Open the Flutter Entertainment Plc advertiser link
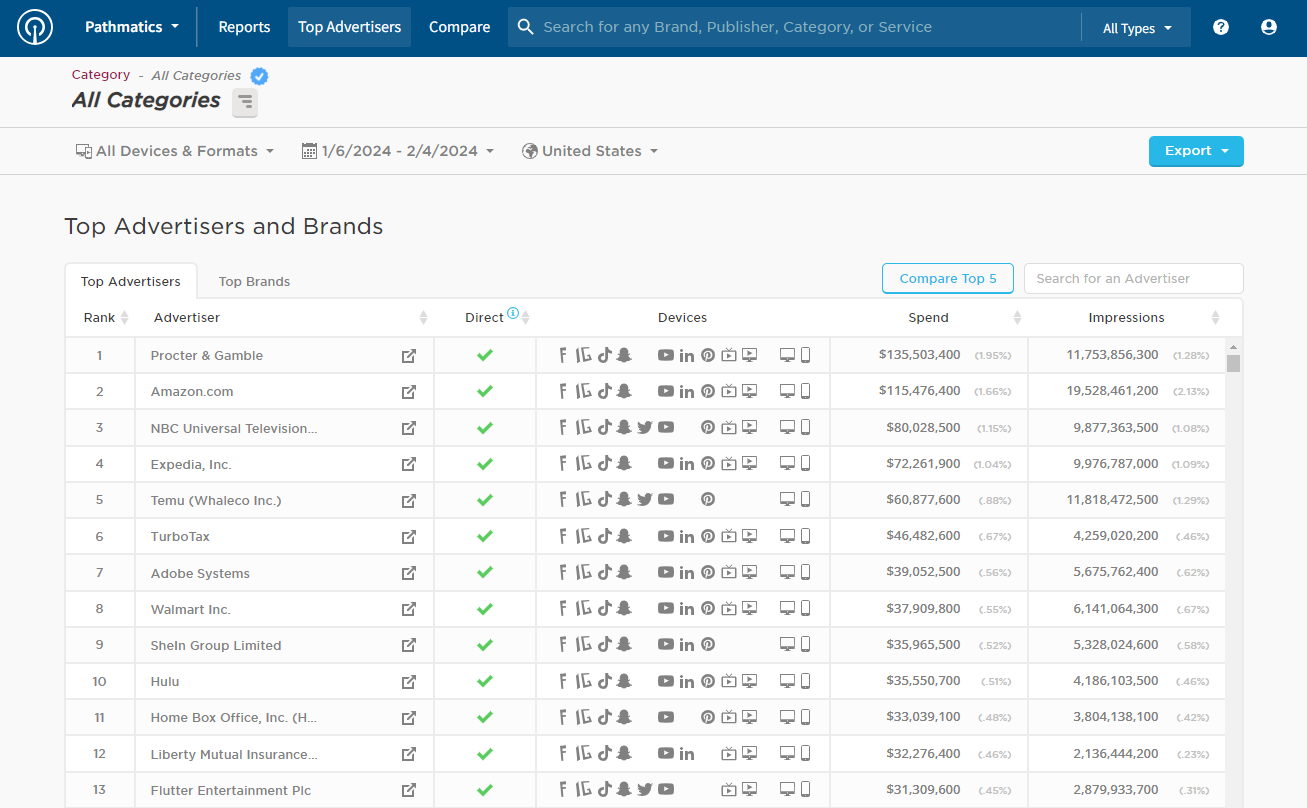This screenshot has width=1307, height=808. (x=231, y=790)
